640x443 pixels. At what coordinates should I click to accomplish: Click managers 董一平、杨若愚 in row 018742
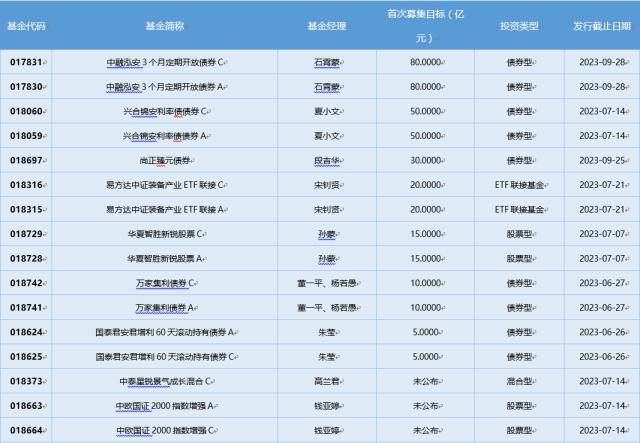pos(327,283)
